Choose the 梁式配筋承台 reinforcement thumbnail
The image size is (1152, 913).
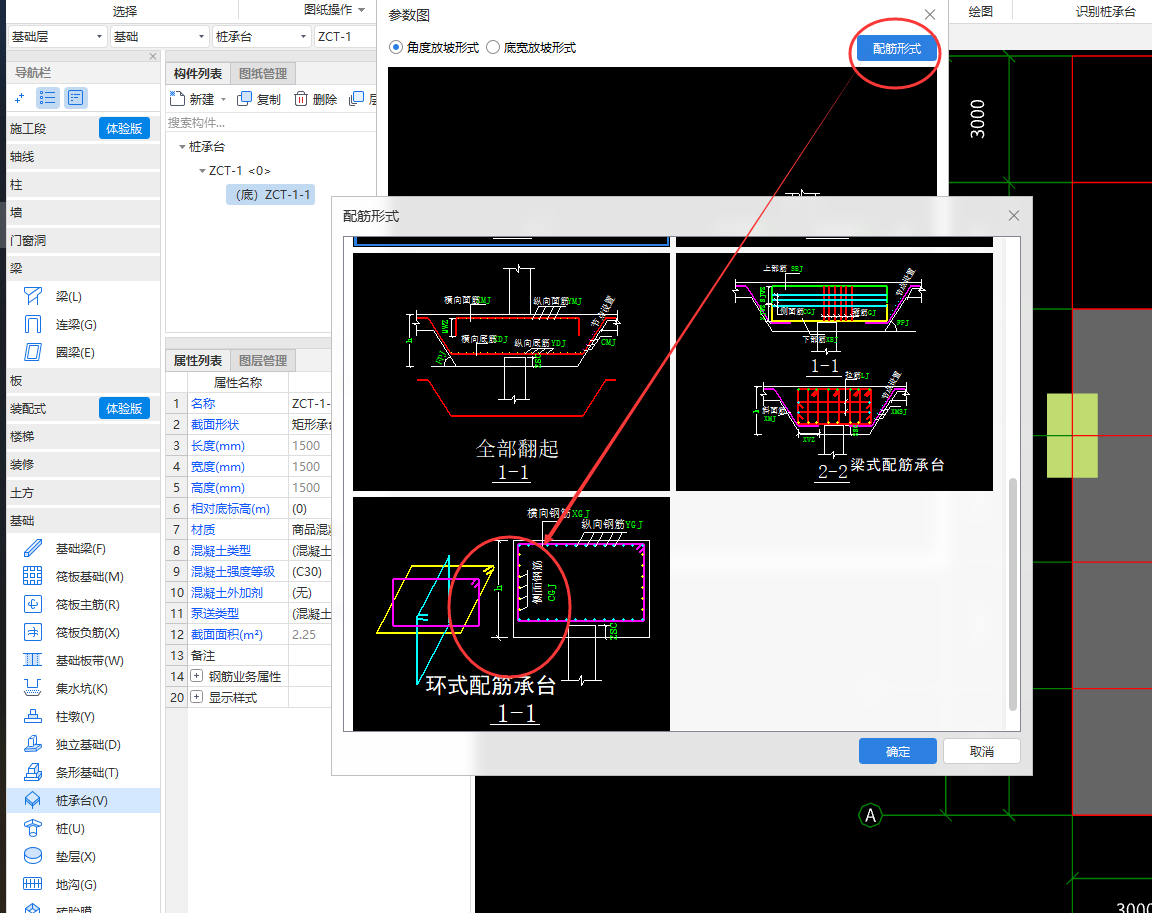(x=834, y=372)
